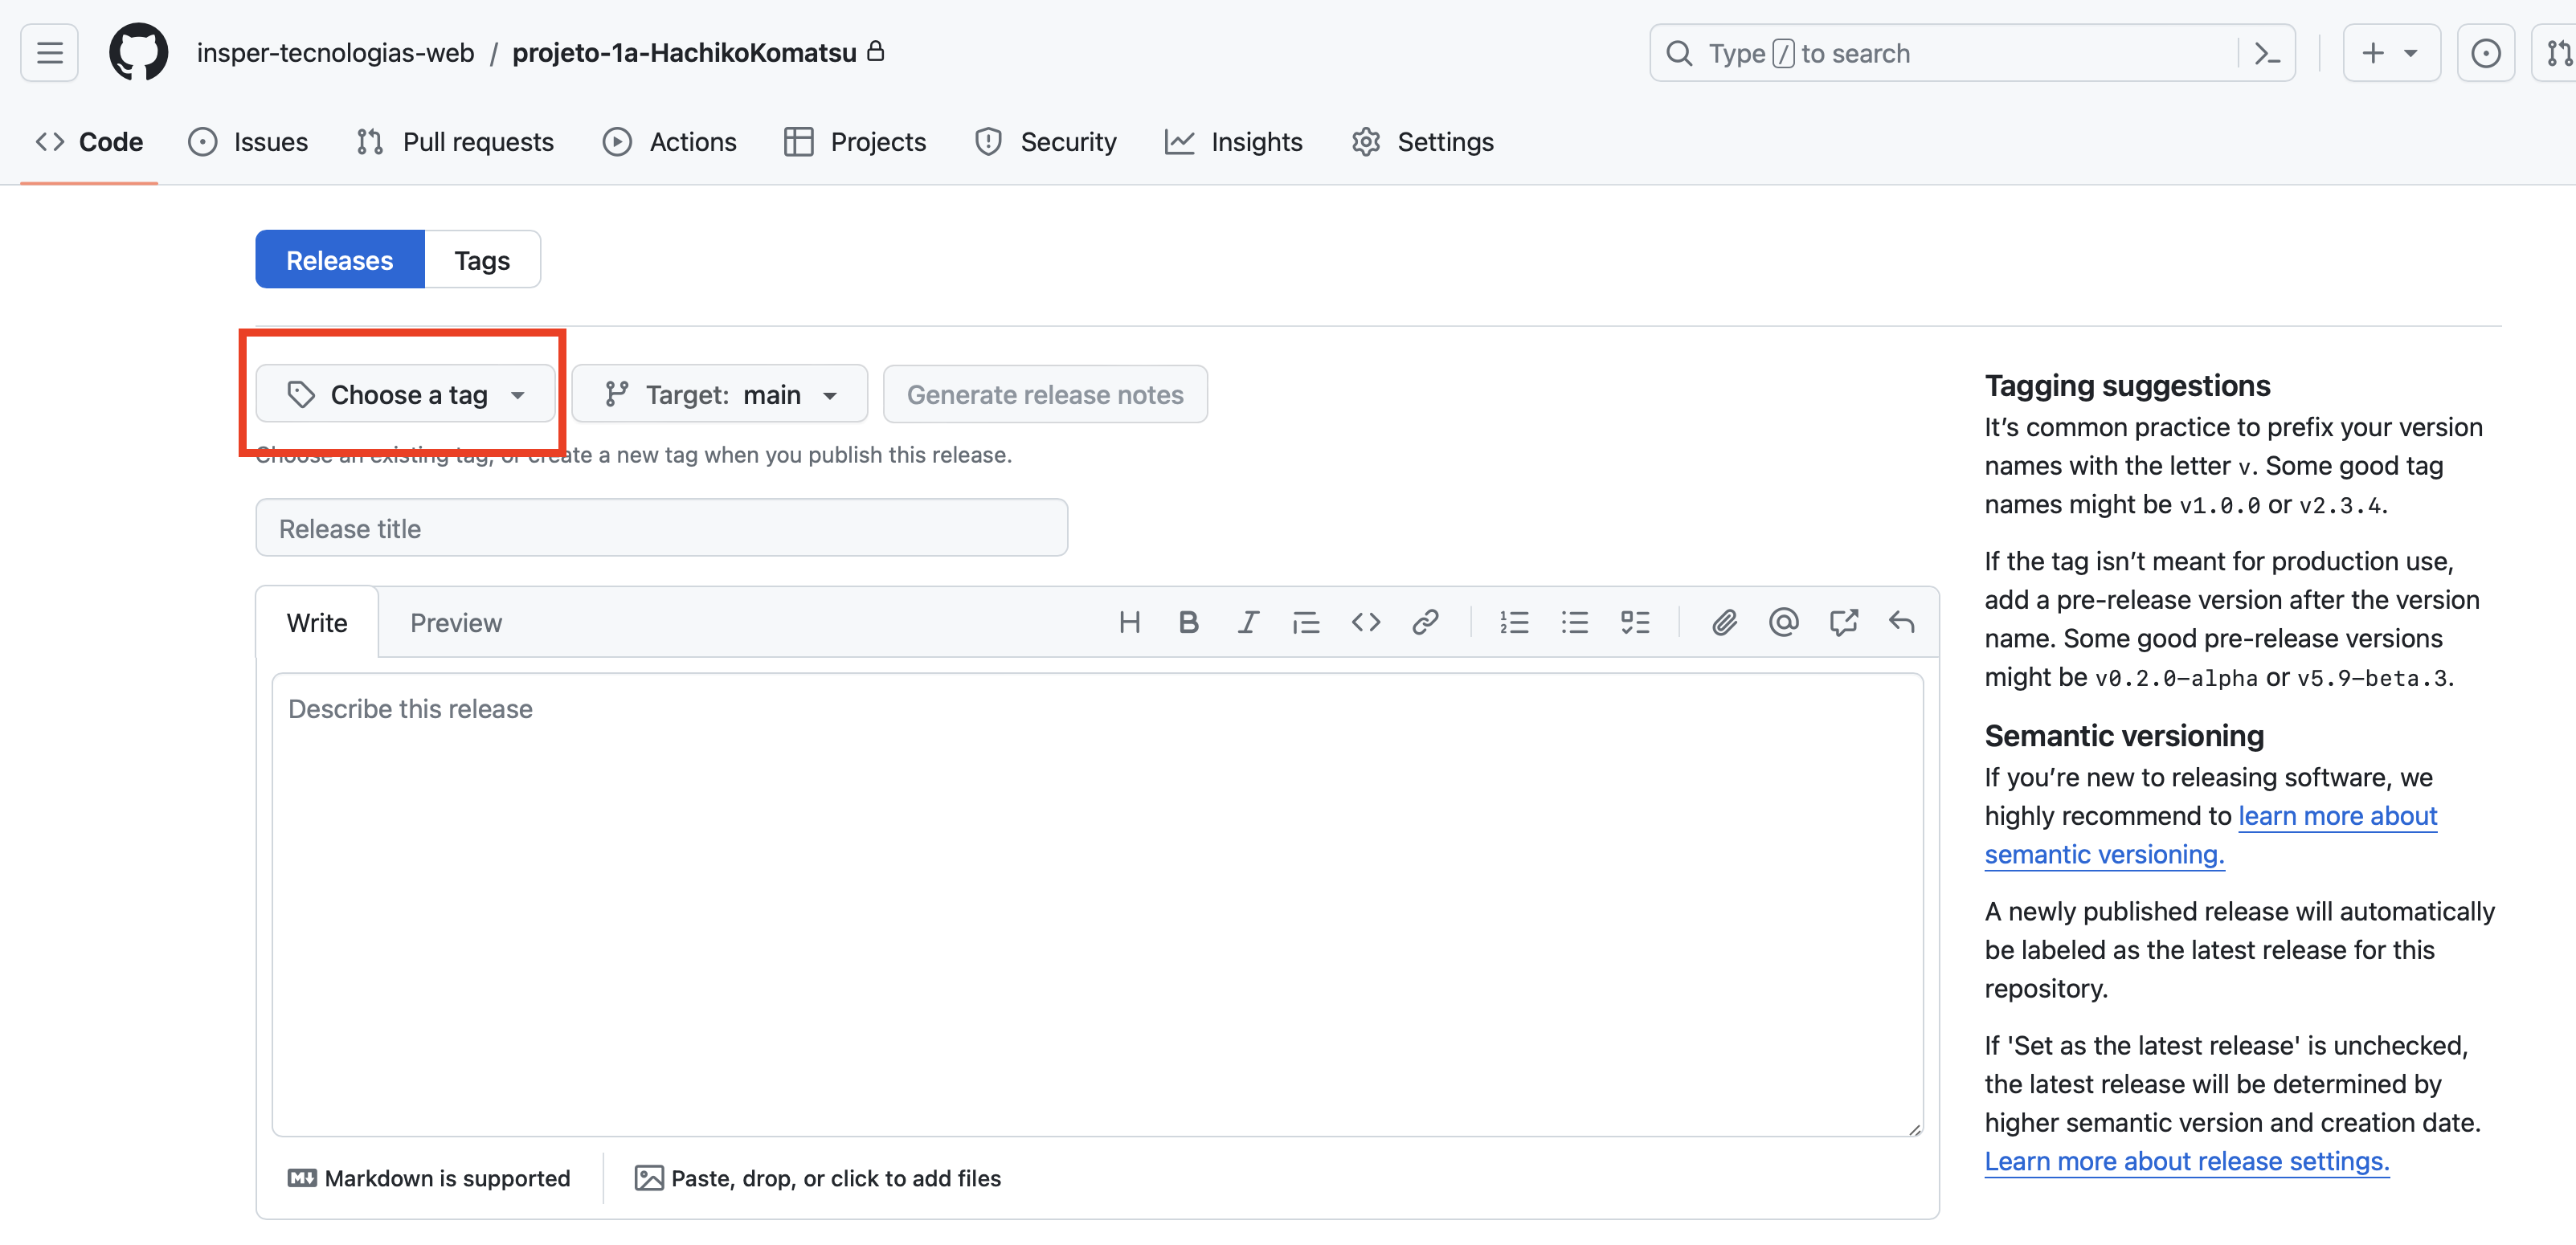2576x1245 pixels.
Task: Switch to the Preview tab
Action: [x=455, y=622]
